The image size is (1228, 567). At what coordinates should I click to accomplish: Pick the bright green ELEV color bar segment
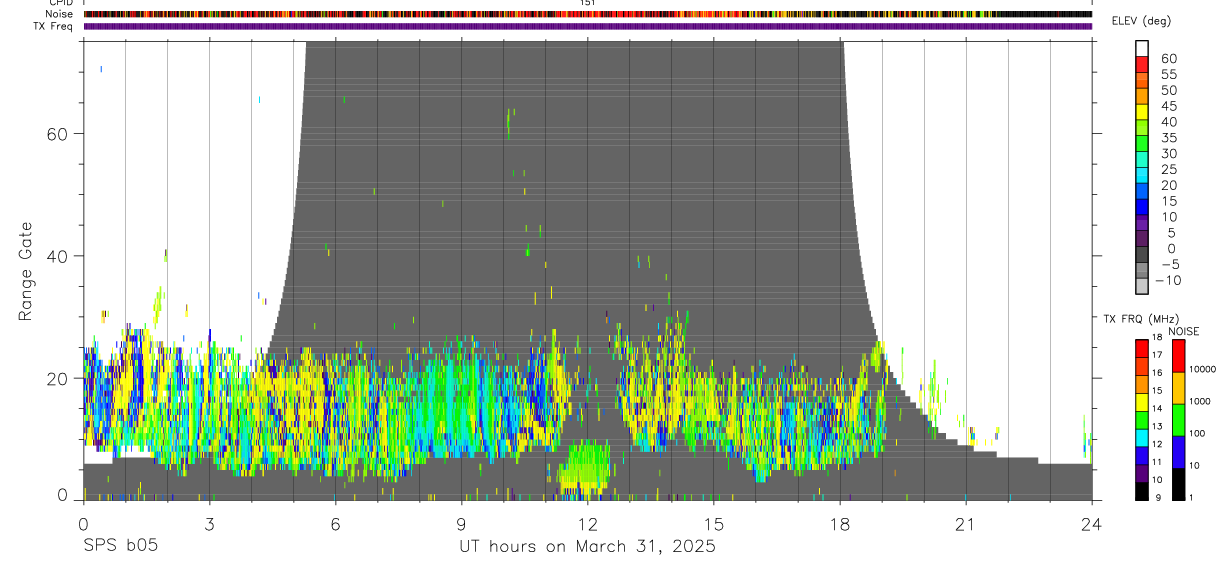(x=1142, y=143)
